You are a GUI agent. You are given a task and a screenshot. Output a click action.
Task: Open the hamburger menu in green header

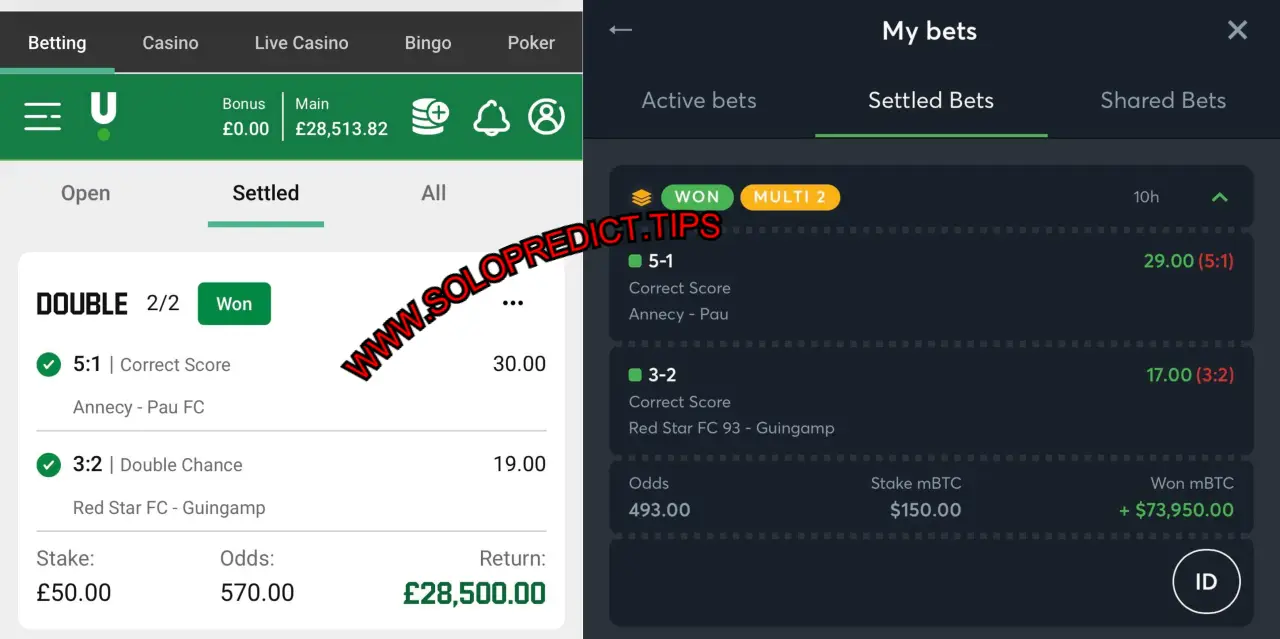(x=42, y=117)
